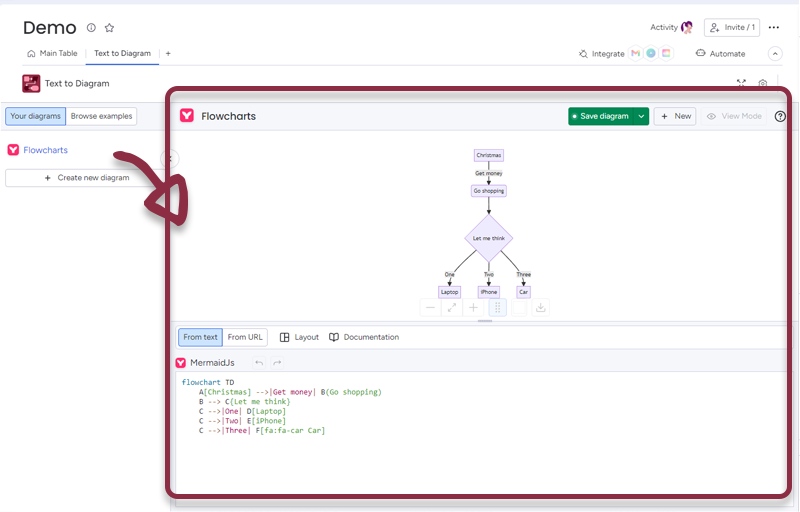Select the From text input option
800x512 pixels.
pyautogui.click(x=200, y=337)
